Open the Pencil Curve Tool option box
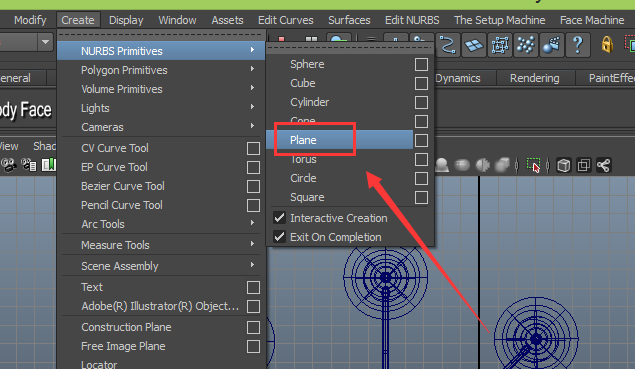The width and height of the screenshot is (635, 369). pyautogui.click(x=253, y=206)
